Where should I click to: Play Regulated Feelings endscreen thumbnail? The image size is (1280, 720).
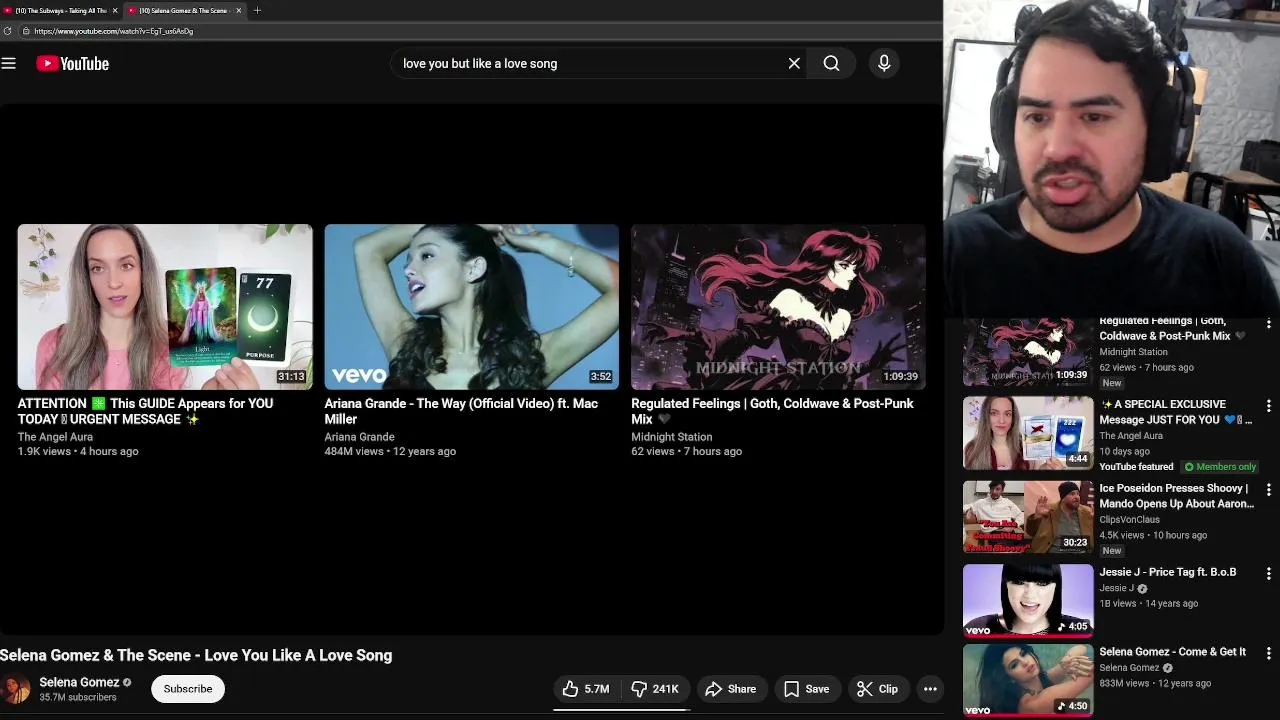(778, 307)
